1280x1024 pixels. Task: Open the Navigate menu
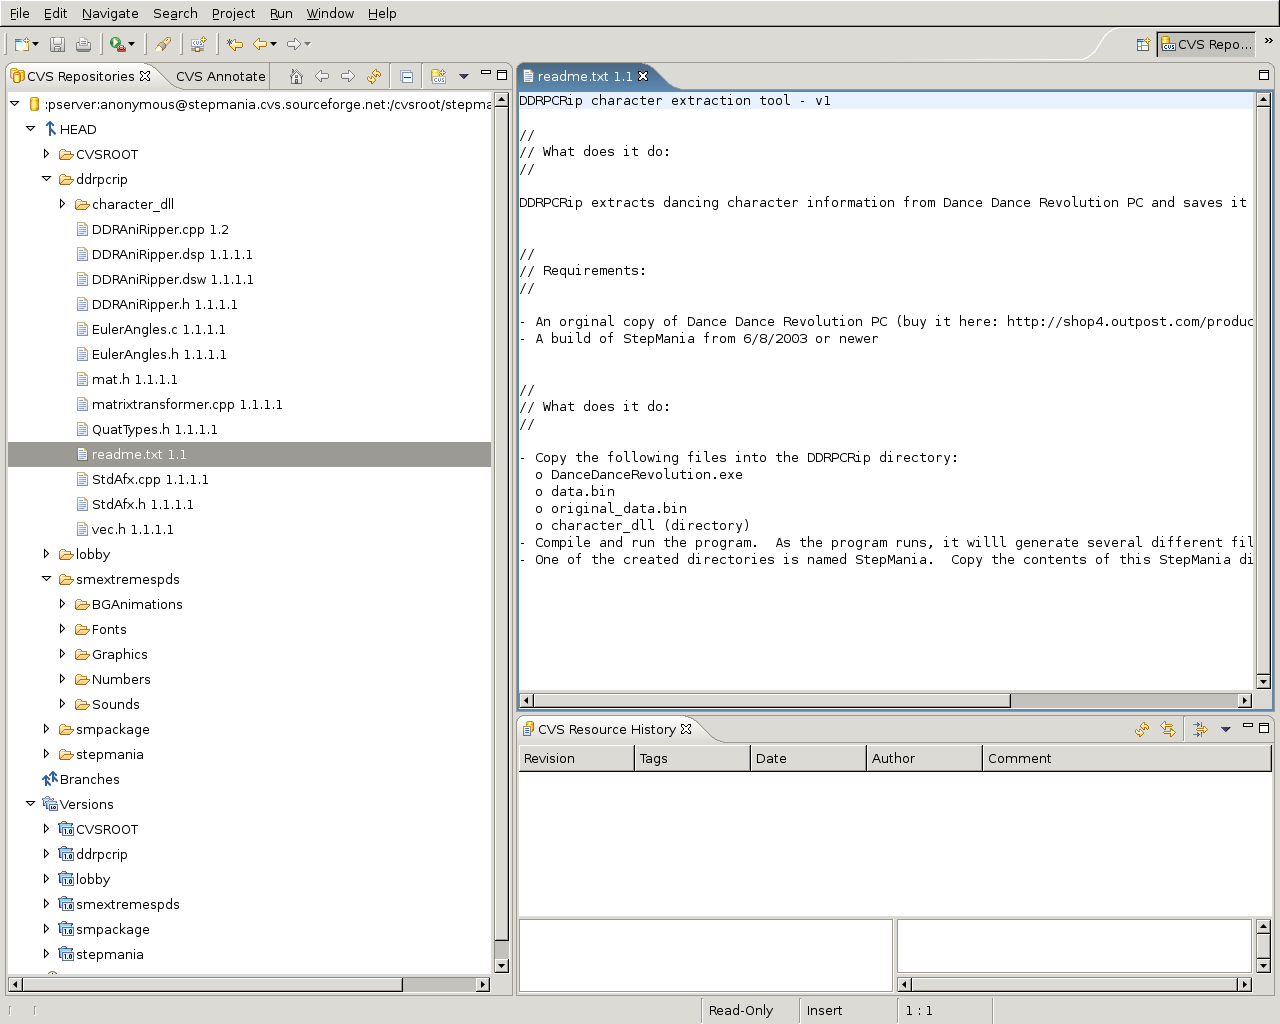(x=110, y=13)
